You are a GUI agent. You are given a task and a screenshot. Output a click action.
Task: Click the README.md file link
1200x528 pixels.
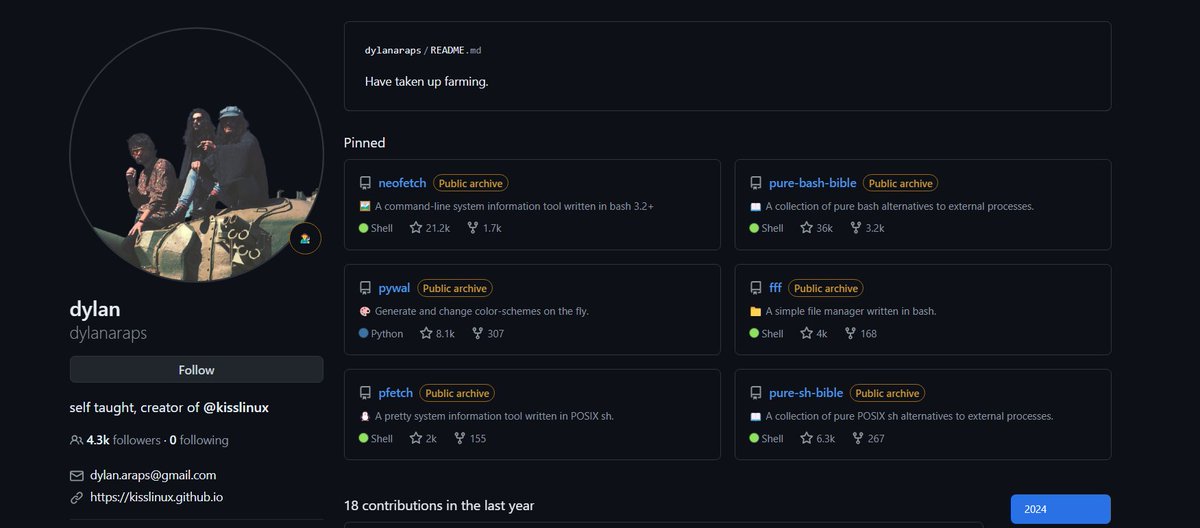[x=456, y=50]
